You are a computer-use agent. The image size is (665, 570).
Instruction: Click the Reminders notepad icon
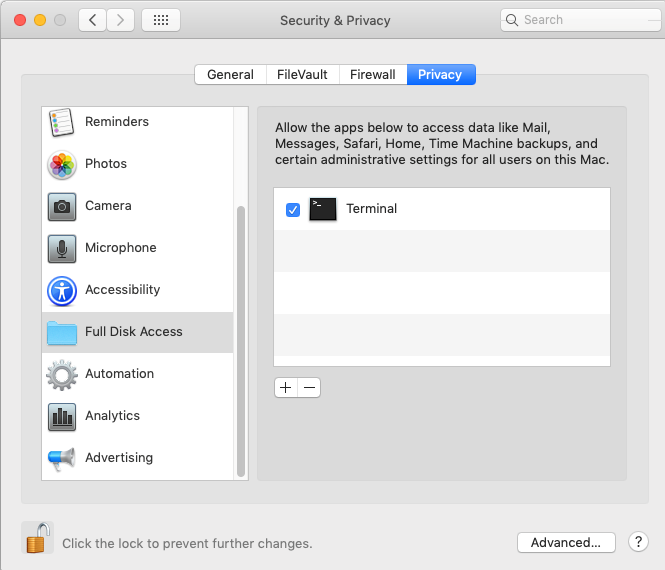(x=61, y=122)
